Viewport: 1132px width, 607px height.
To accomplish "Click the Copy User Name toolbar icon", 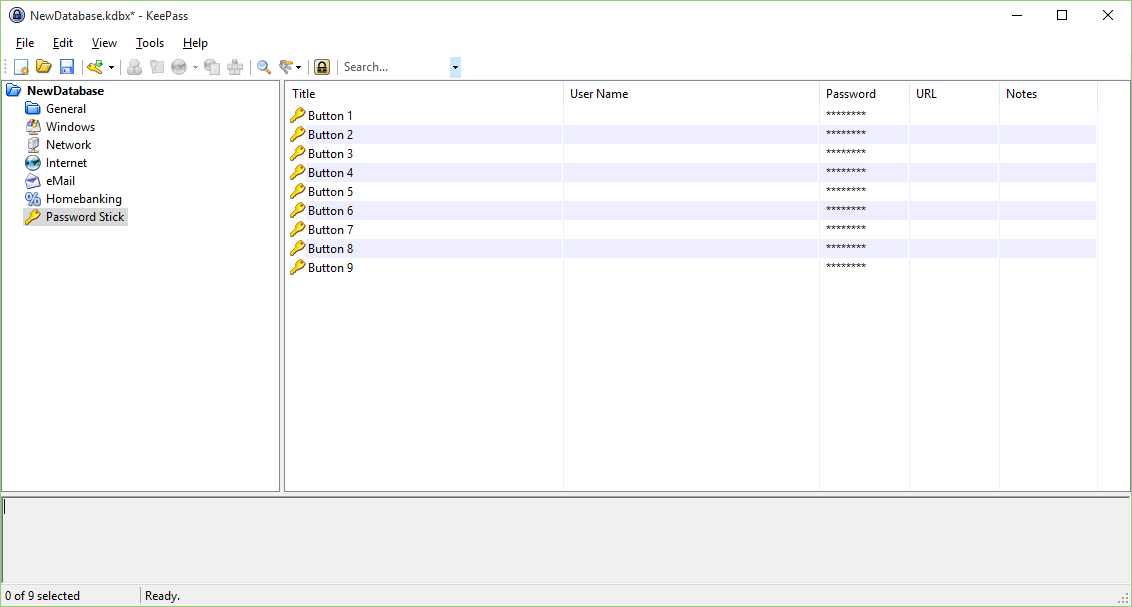I will [x=134, y=67].
